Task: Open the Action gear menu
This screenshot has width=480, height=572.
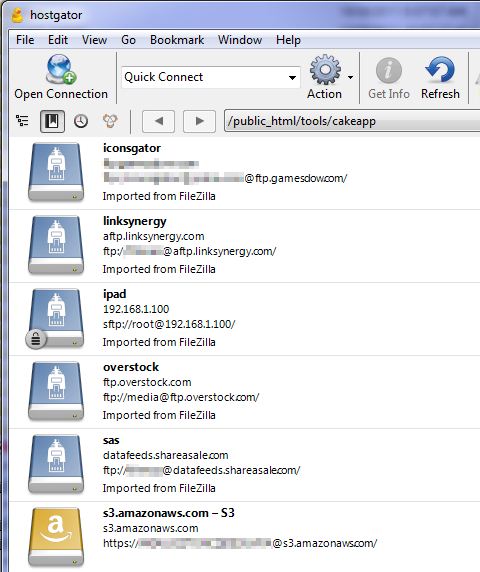Action: tap(325, 69)
